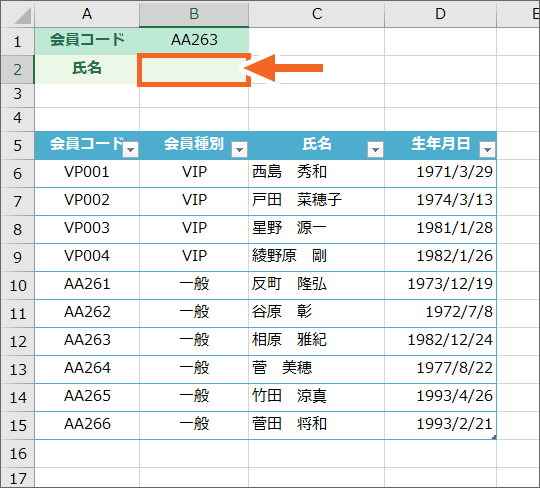
Task: Click cell VP003
Action: coord(87,228)
